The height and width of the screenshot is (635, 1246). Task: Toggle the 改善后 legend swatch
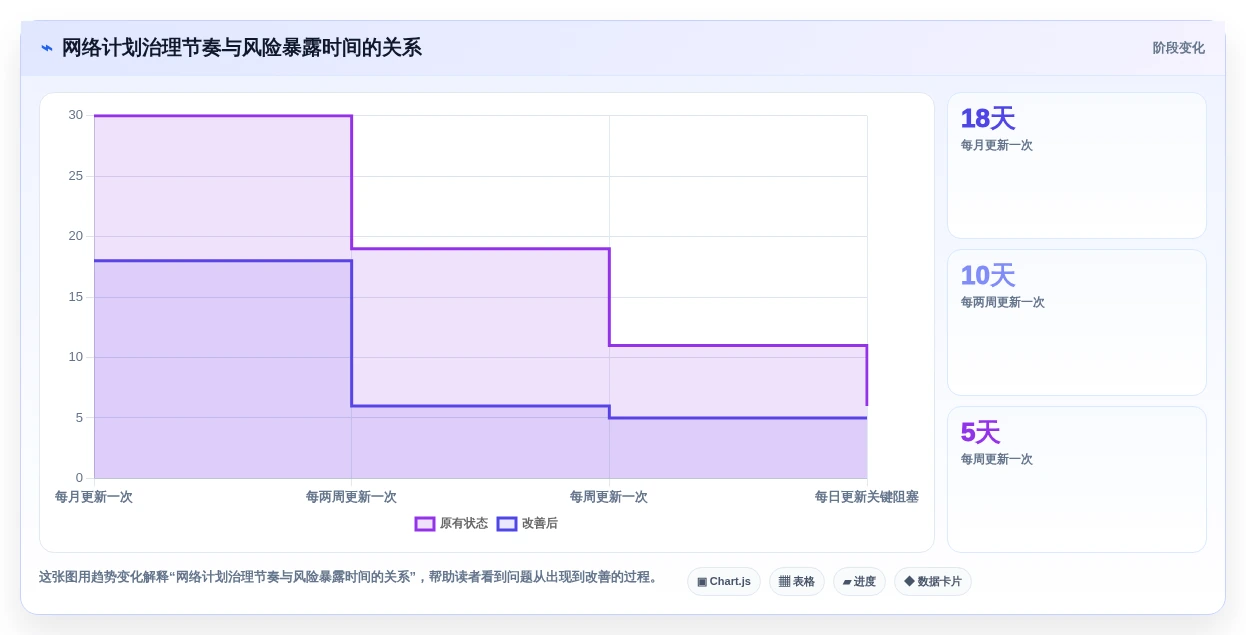pos(507,523)
